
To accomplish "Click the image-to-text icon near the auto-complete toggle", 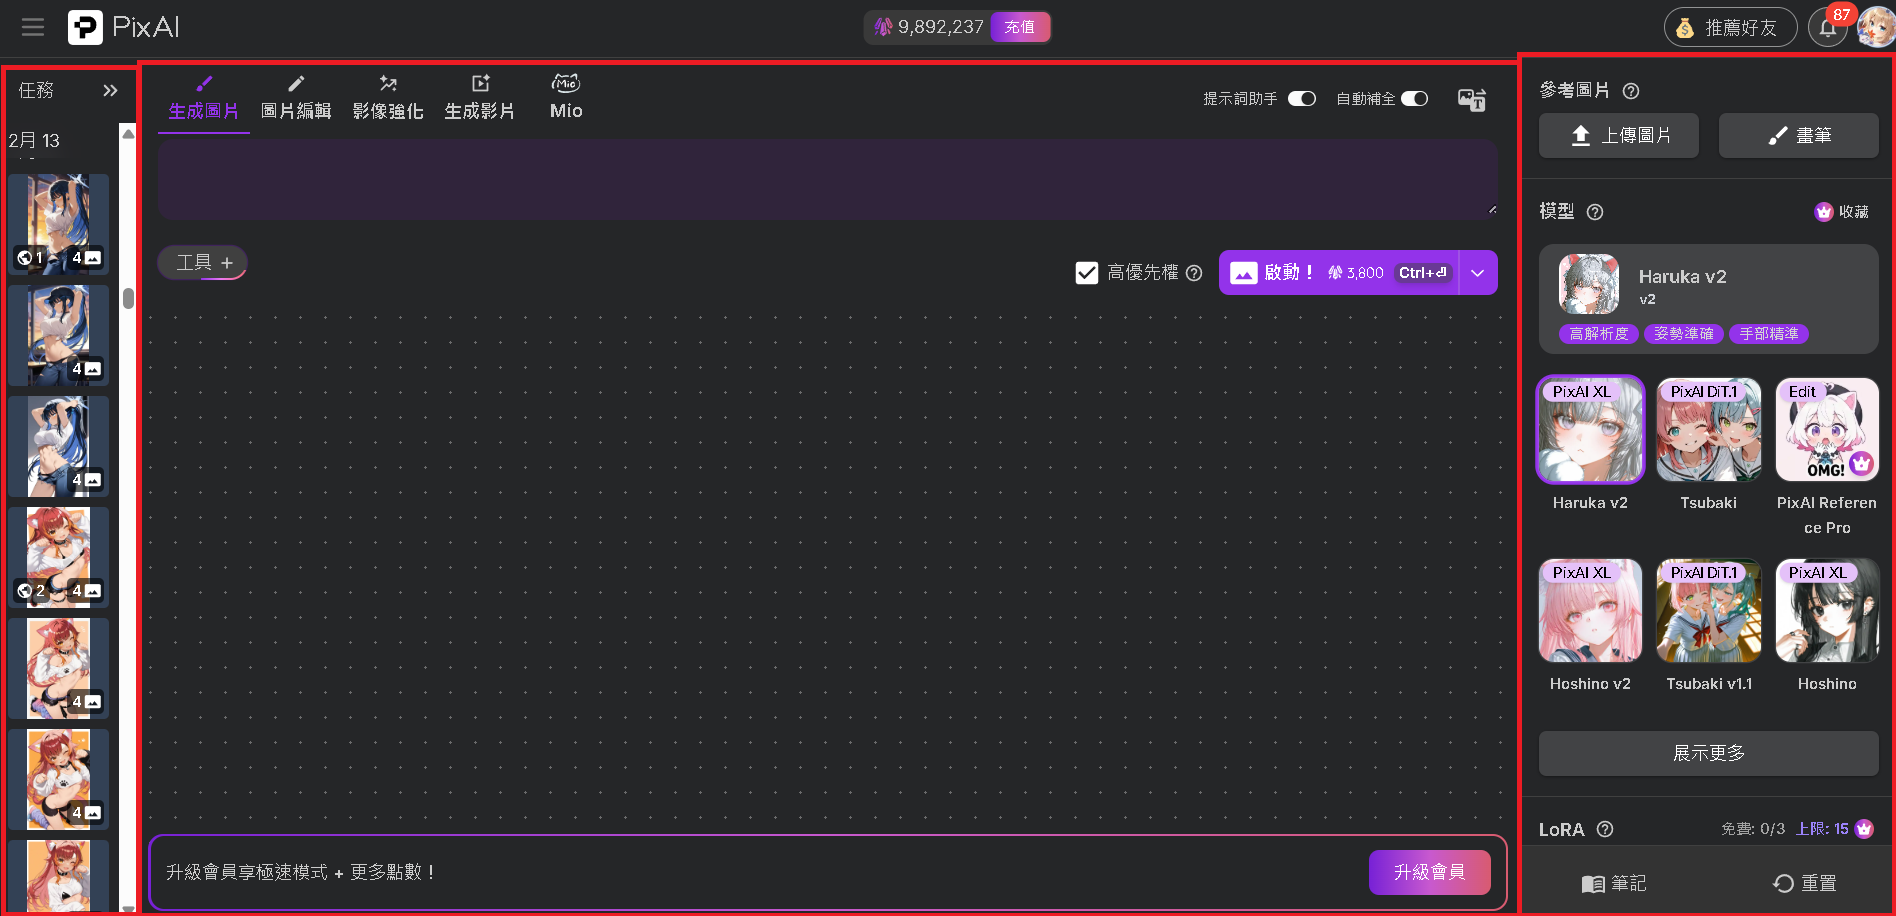I will (1471, 99).
